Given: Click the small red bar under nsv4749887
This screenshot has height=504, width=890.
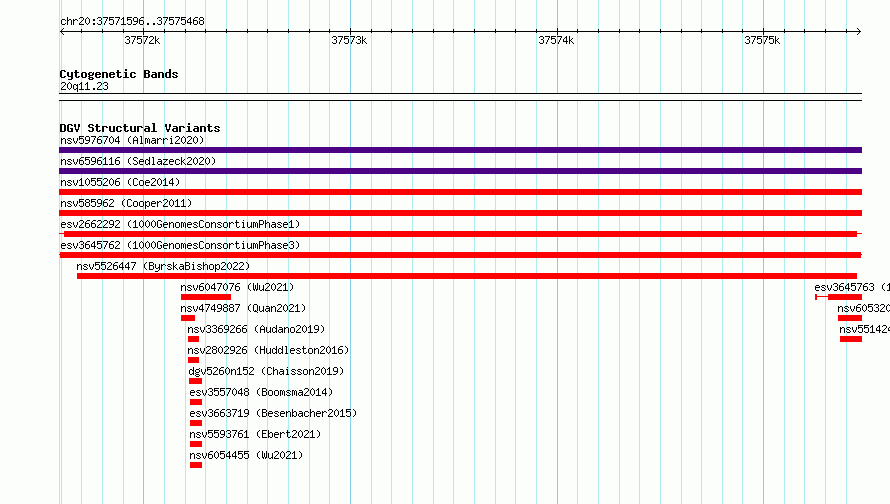Looking at the screenshot, I should tap(187, 318).
